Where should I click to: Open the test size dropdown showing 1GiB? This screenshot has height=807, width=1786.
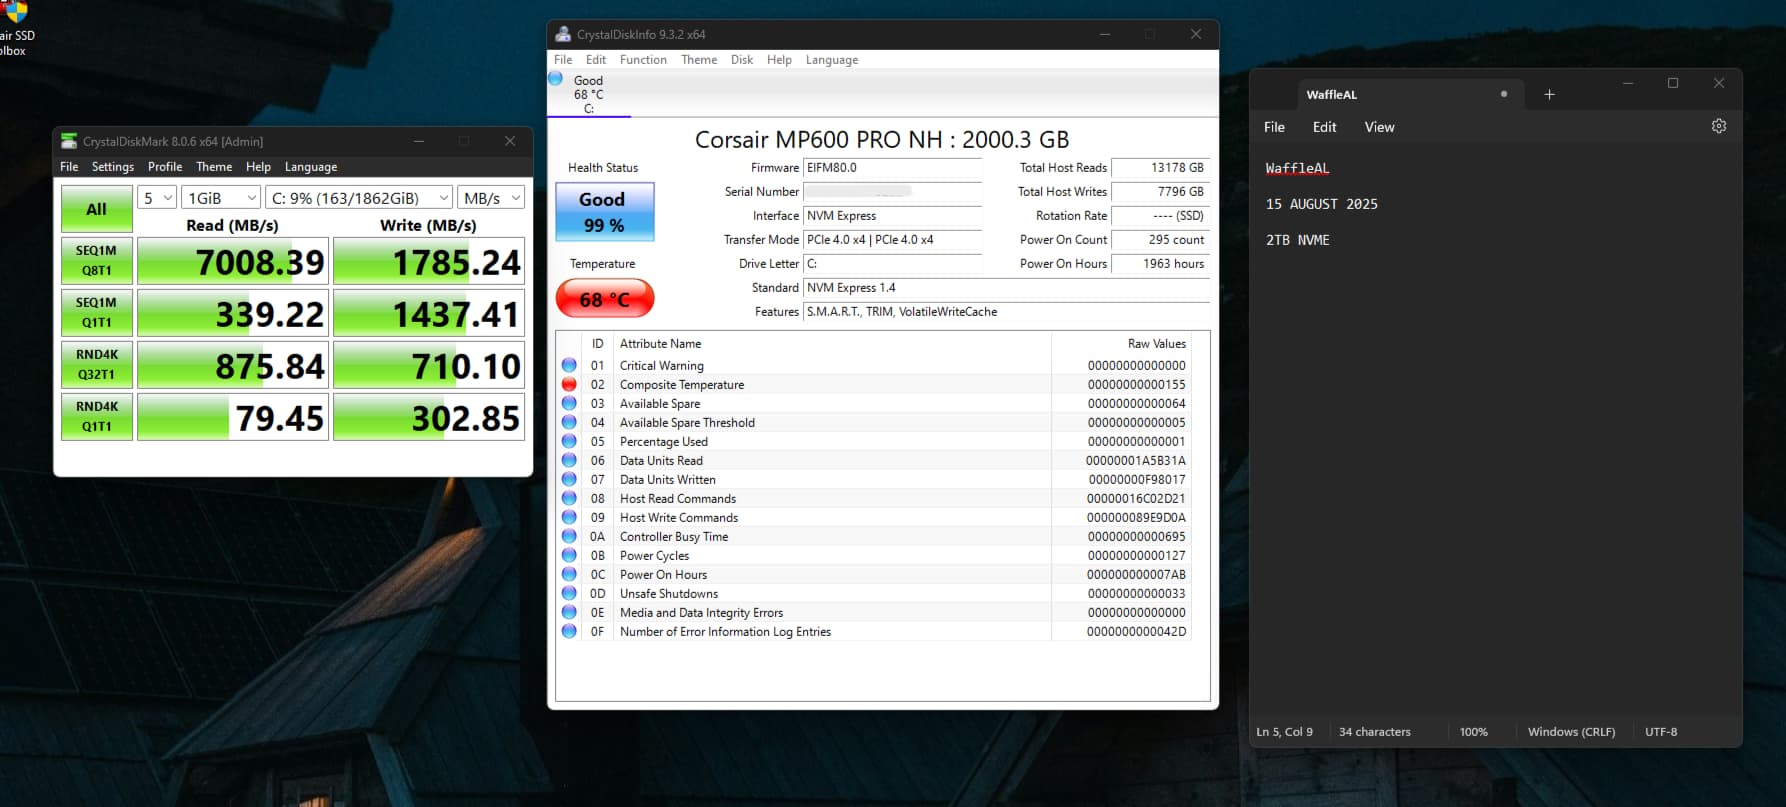(x=221, y=198)
